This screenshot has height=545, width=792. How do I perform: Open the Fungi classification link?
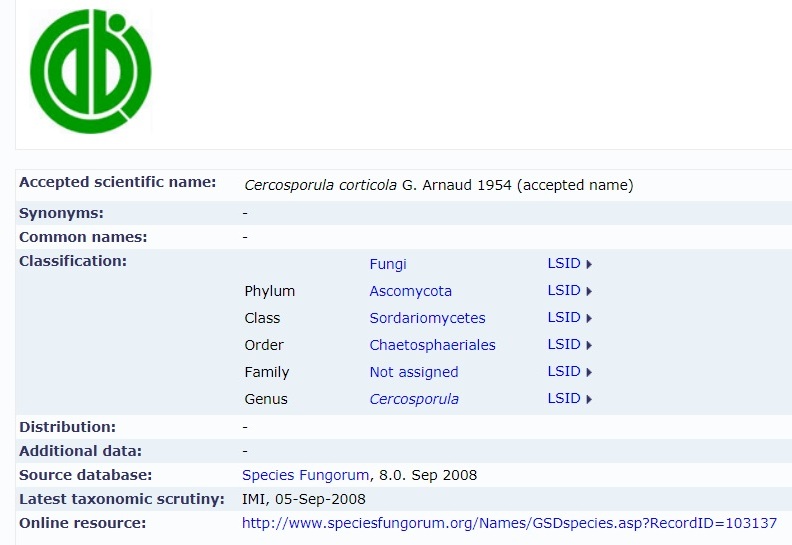click(x=388, y=264)
